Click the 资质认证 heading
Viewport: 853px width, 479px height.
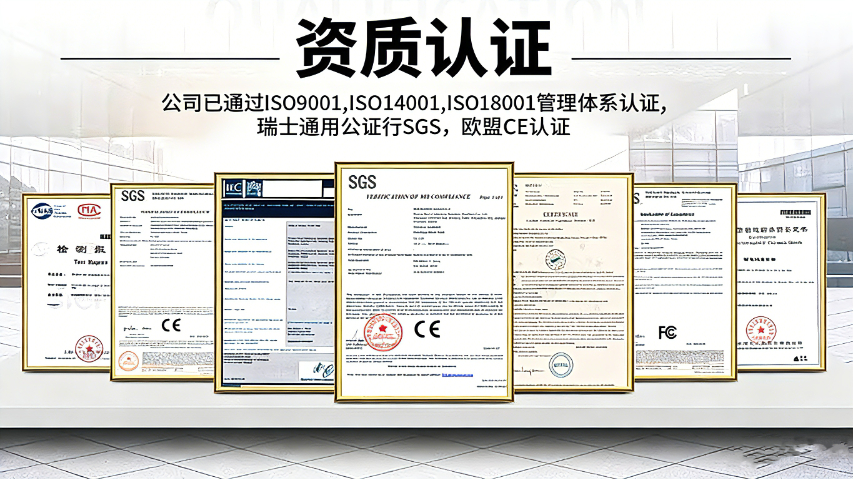(424, 47)
